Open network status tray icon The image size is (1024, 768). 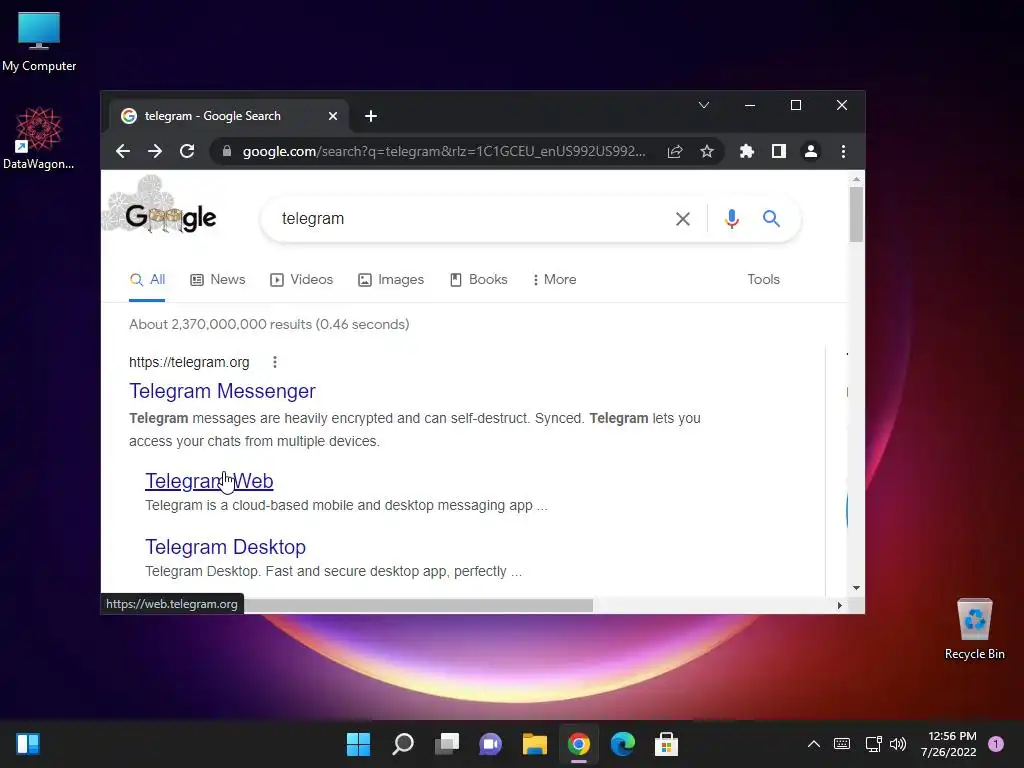pos(873,744)
